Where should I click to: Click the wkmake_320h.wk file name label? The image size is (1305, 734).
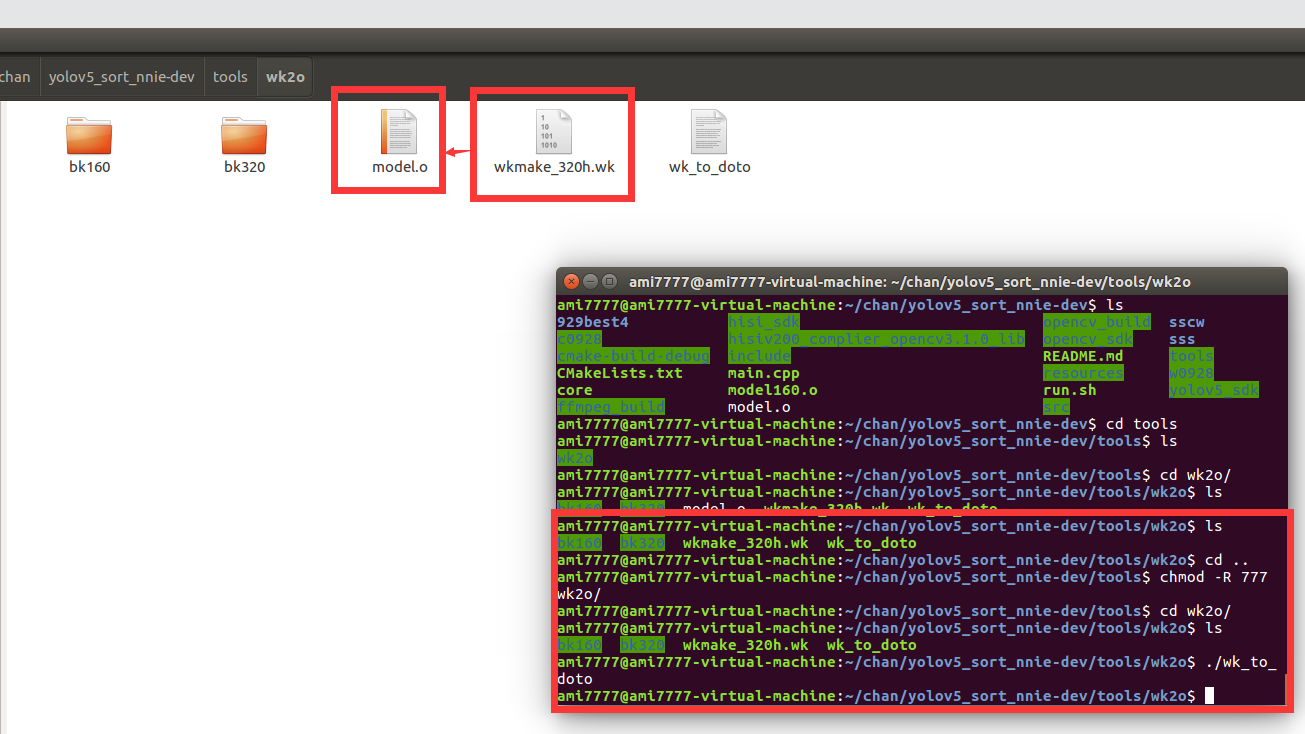click(554, 167)
